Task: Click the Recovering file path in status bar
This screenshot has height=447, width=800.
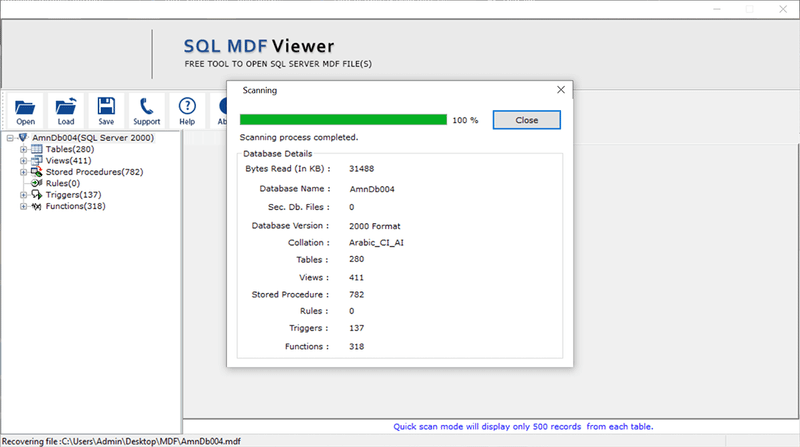Action: 121,441
